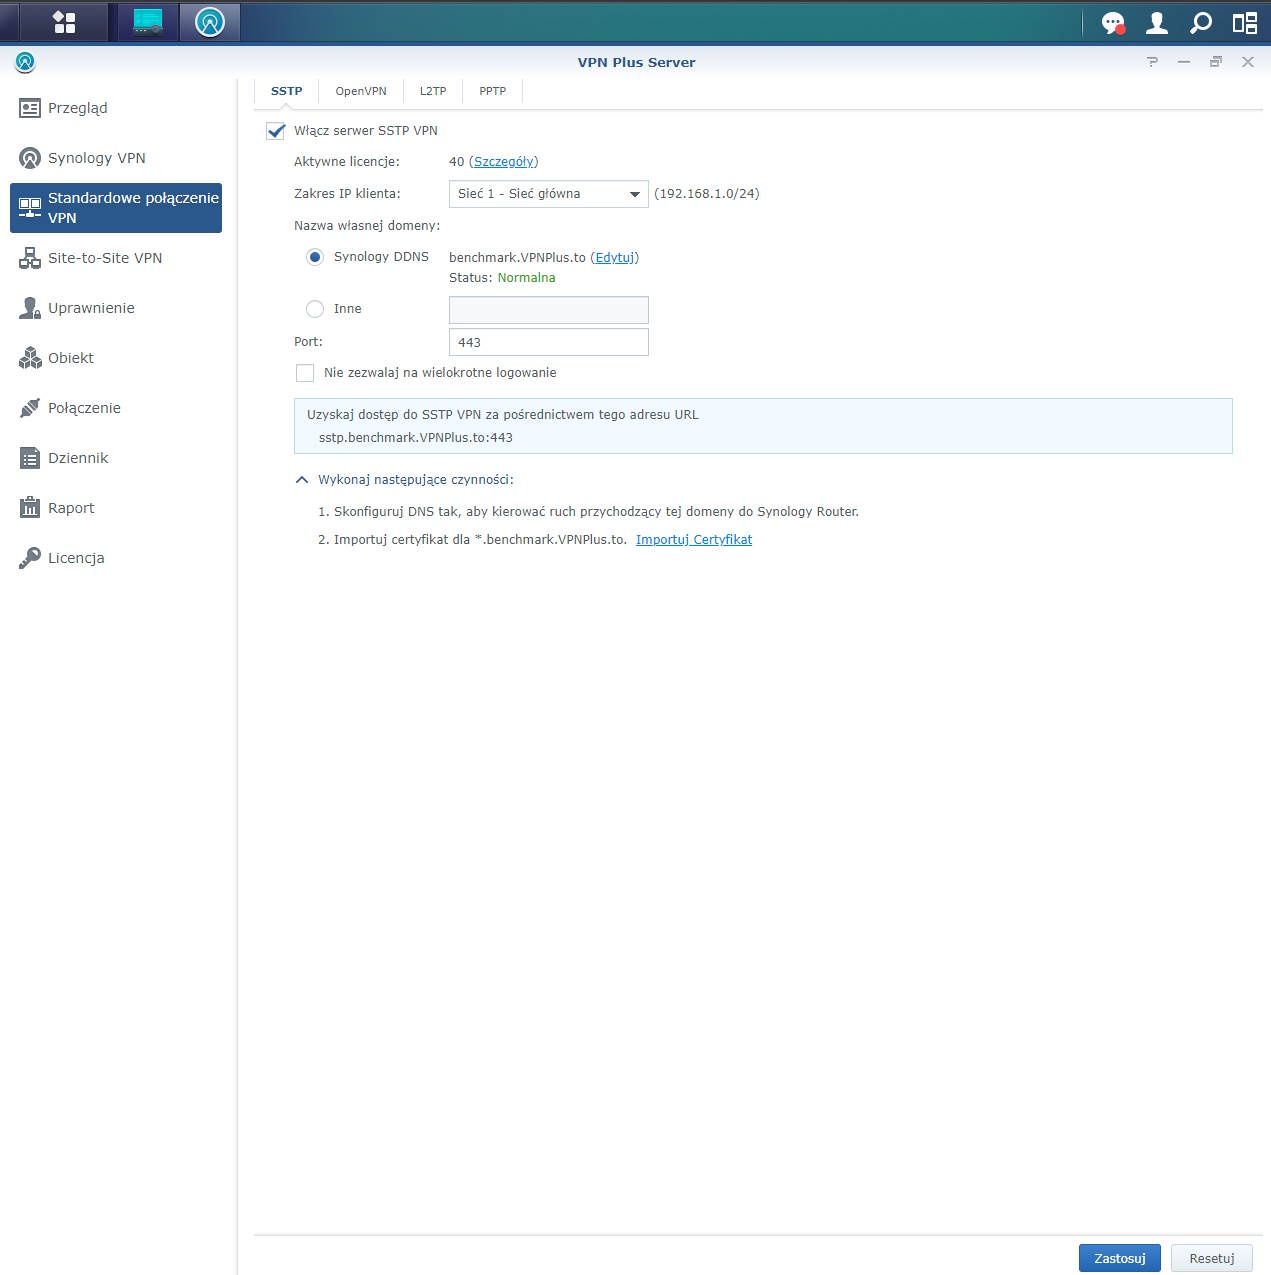
Task: Open the Obiekt section label
Action: coord(71,358)
